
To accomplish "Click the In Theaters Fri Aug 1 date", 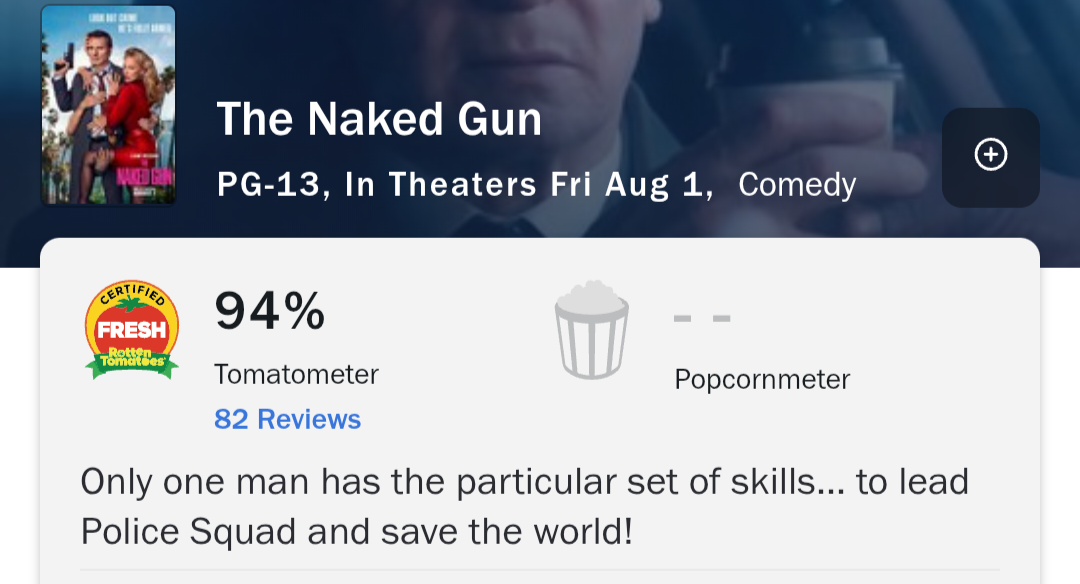I will [x=528, y=185].
